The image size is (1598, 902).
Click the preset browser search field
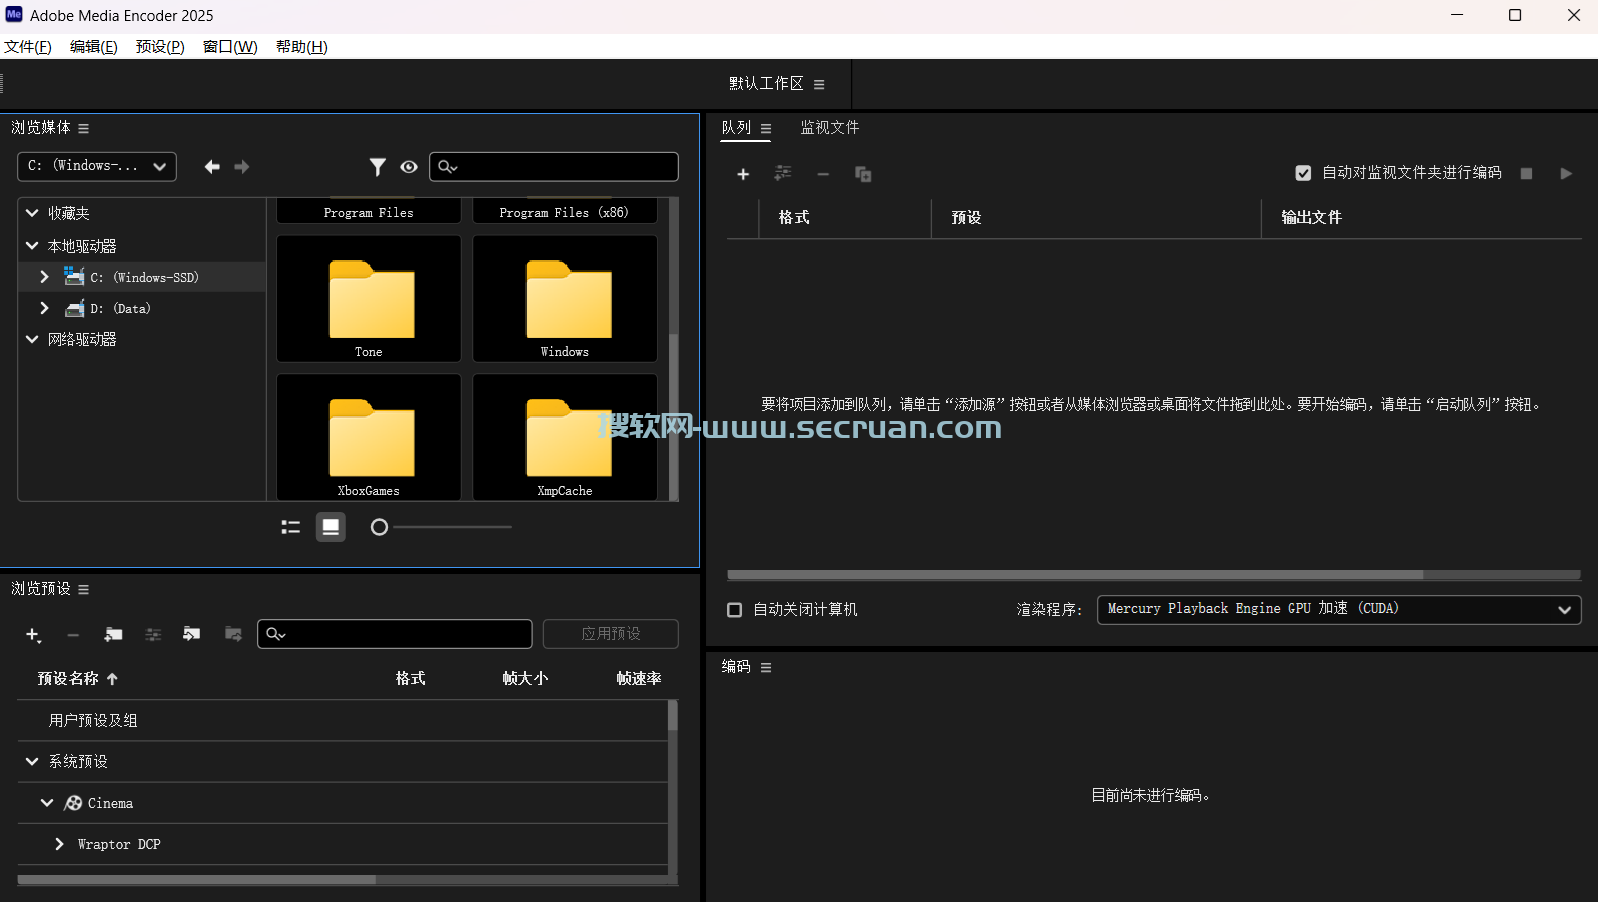pyautogui.click(x=395, y=634)
